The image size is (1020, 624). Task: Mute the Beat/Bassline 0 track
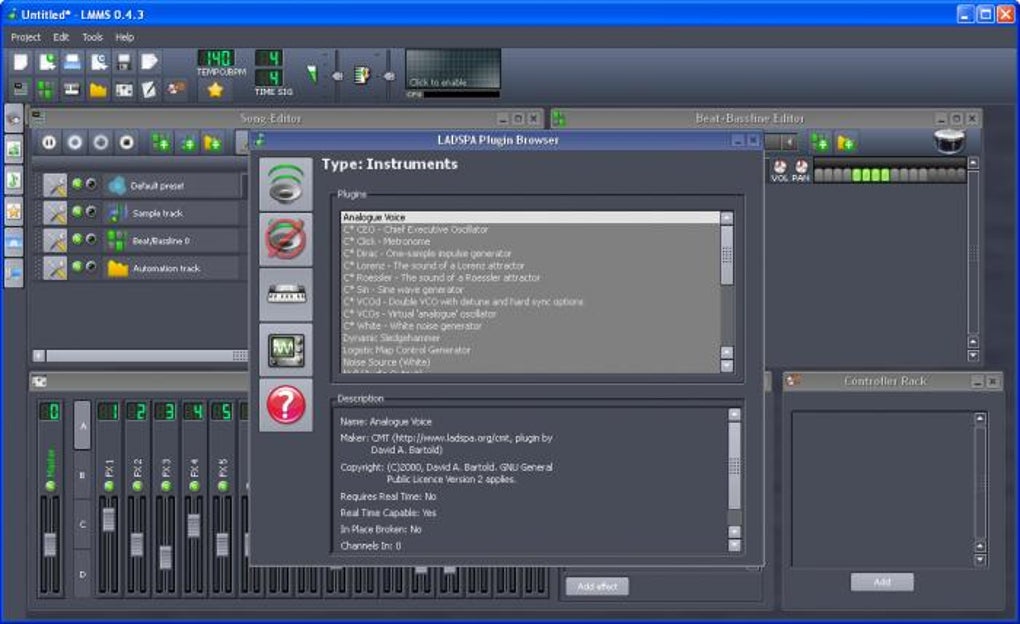click(77, 239)
